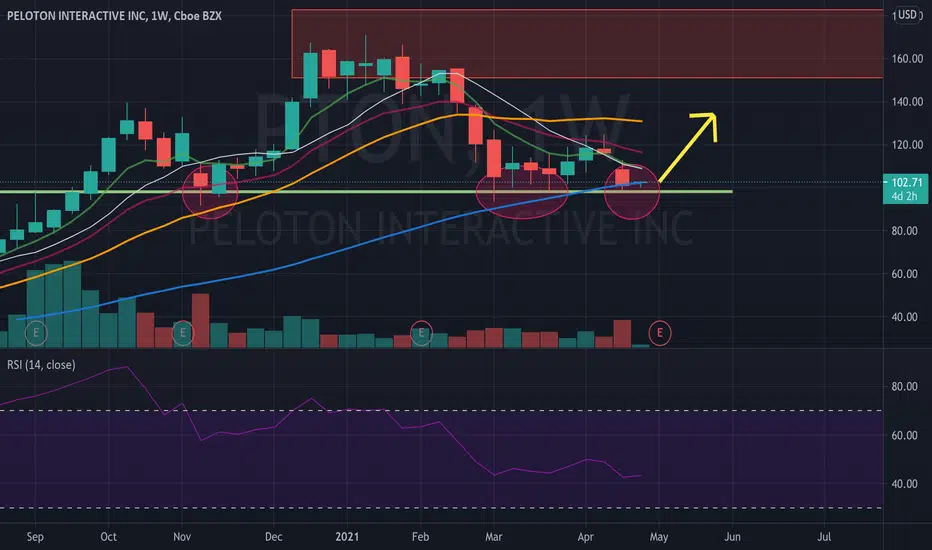The height and width of the screenshot is (550, 932).
Task: Select the latest red weekly candle in late April
Action: pyautogui.click(x=622, y=177)
